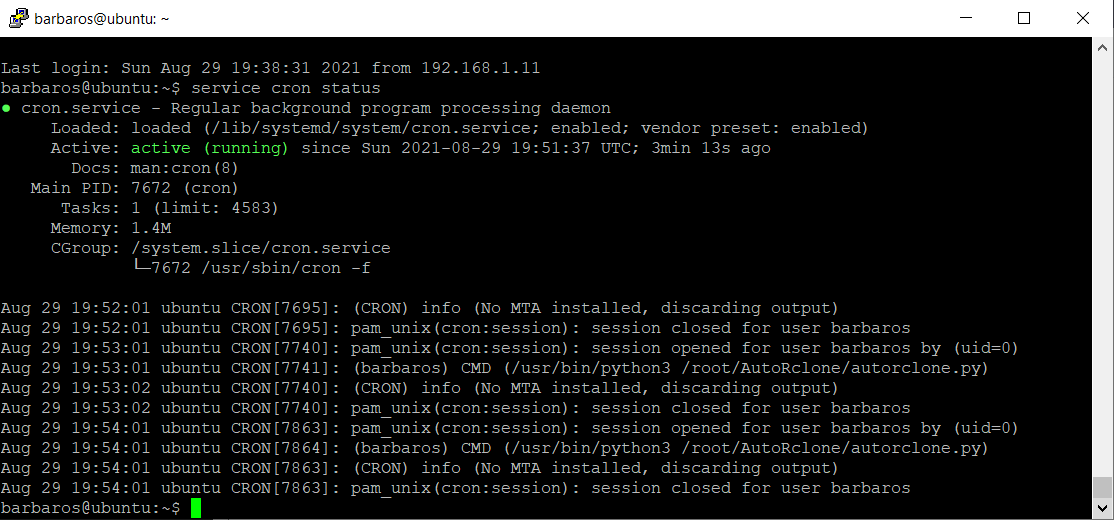The height and width of the screenshot is (520, 1114).
Task: Click the vertical scrollbar thumb
Action: [x=1103, y=487]
